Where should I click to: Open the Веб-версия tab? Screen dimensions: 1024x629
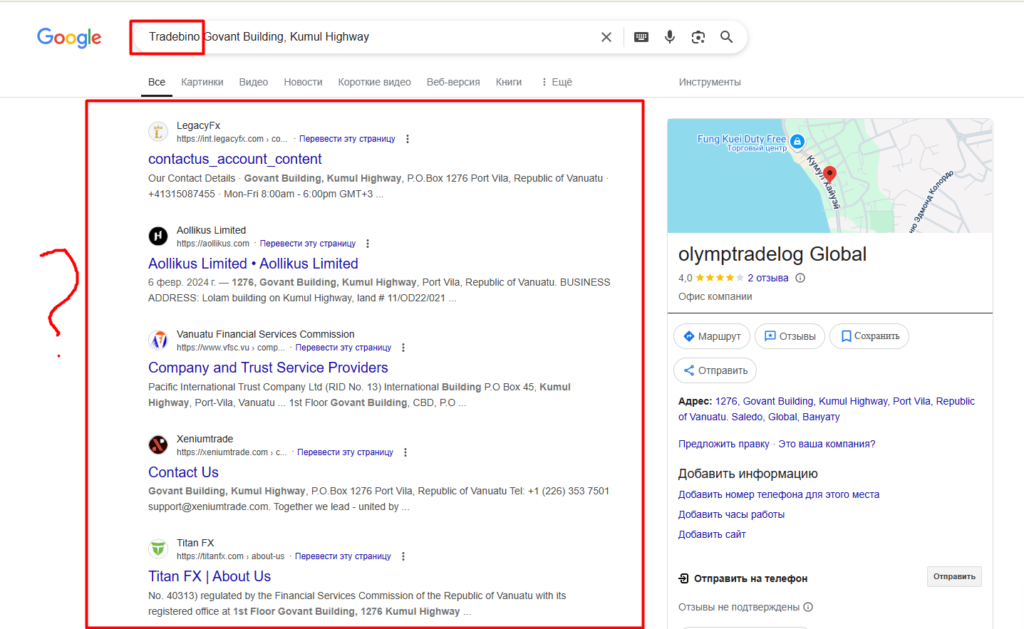(453, 82)
